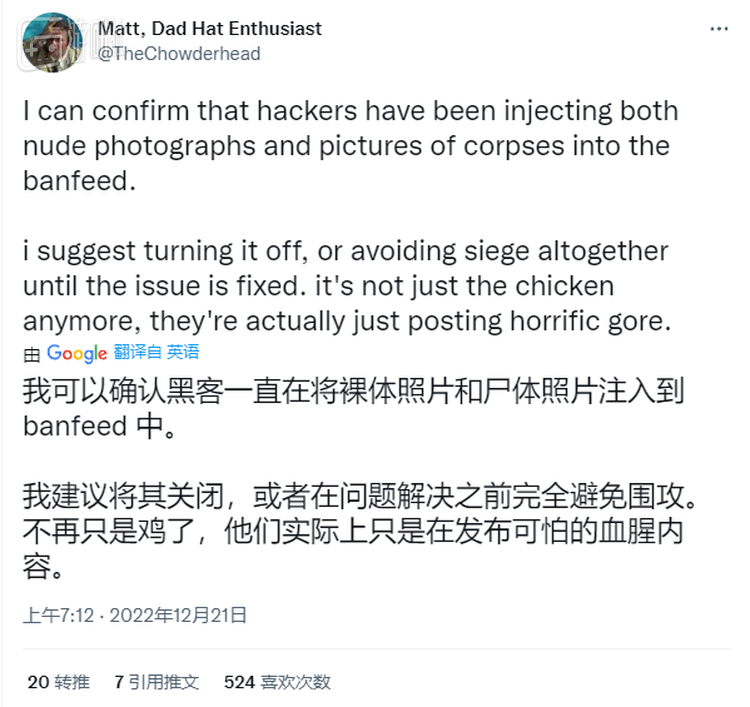Click the Google translate logo
Viewport: 750px width, 707px height.
point(76,353)
